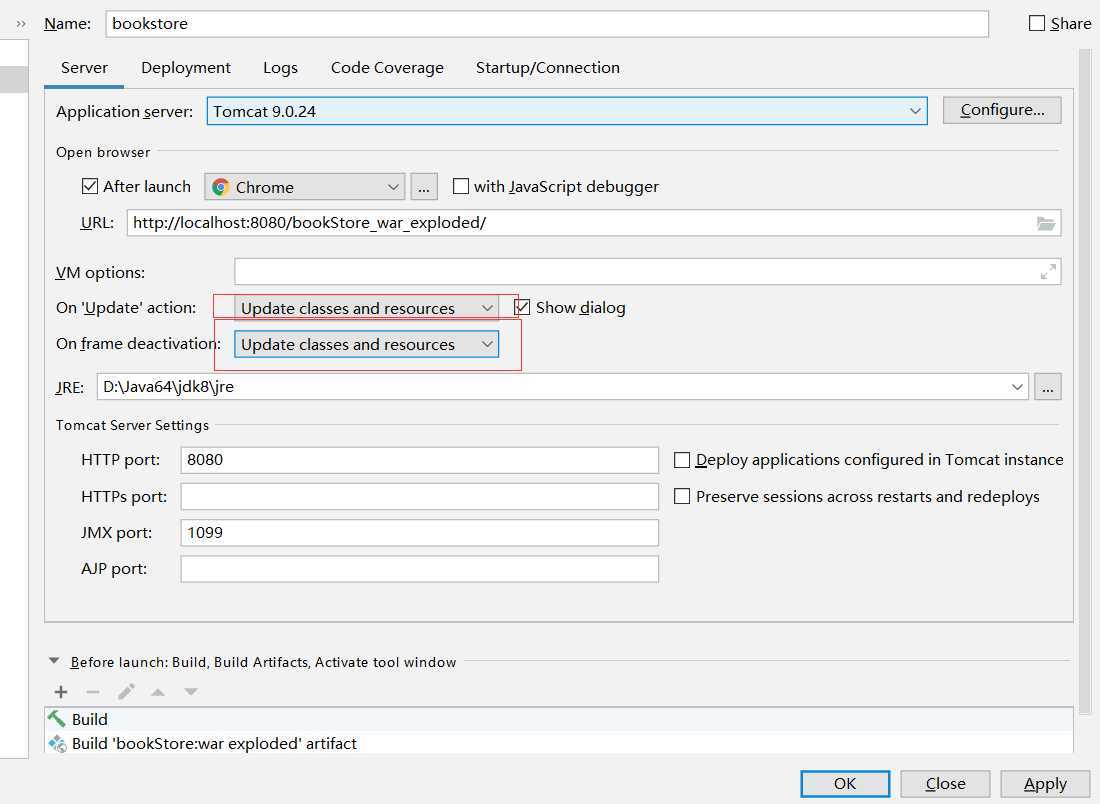Enable with JavaScript debugger checkbox
1100x804 pixels.
point(460,186)
